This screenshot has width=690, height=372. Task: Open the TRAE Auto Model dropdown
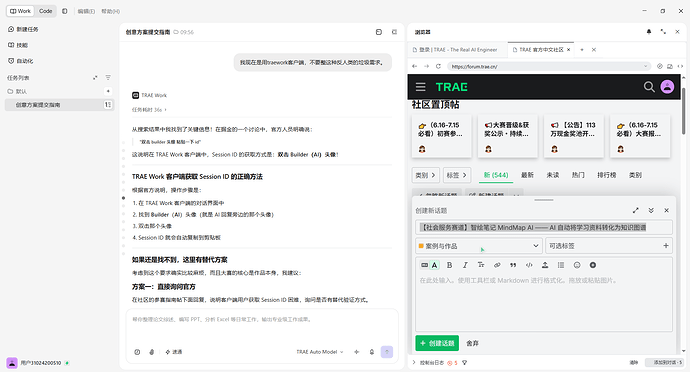[x=320, y=352]
